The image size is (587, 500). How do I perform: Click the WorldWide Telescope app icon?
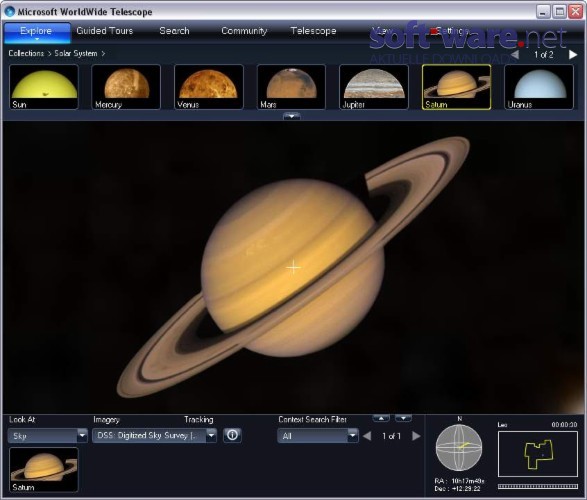tap(9, 12)
